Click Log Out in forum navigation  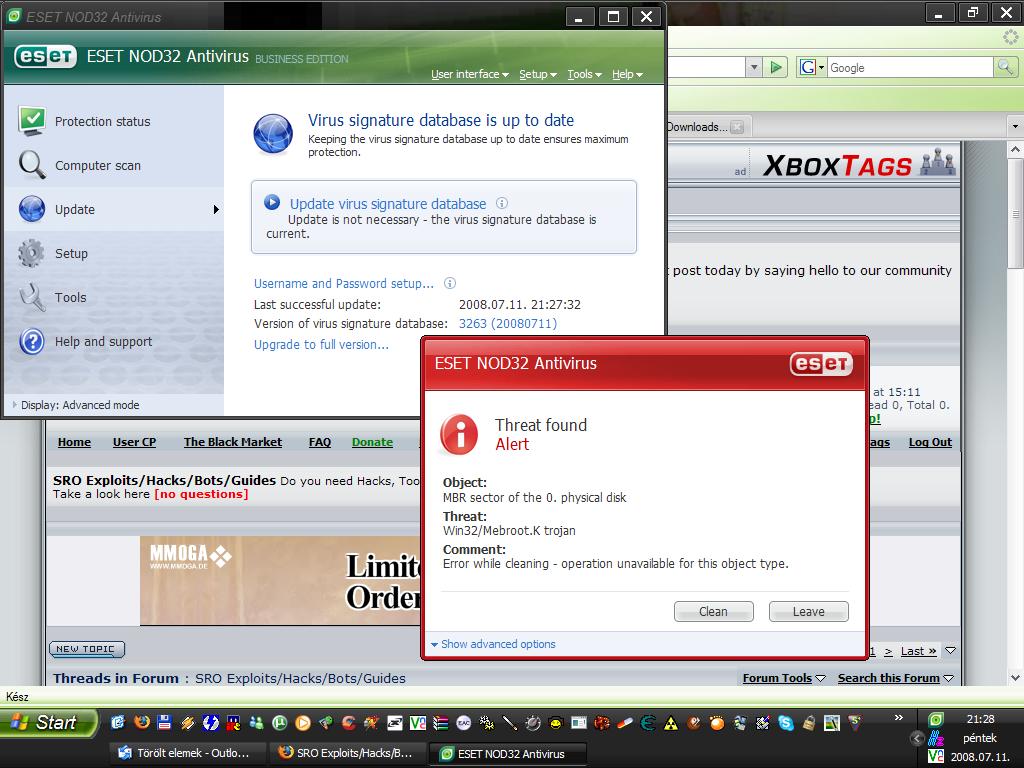coord(930,442)
